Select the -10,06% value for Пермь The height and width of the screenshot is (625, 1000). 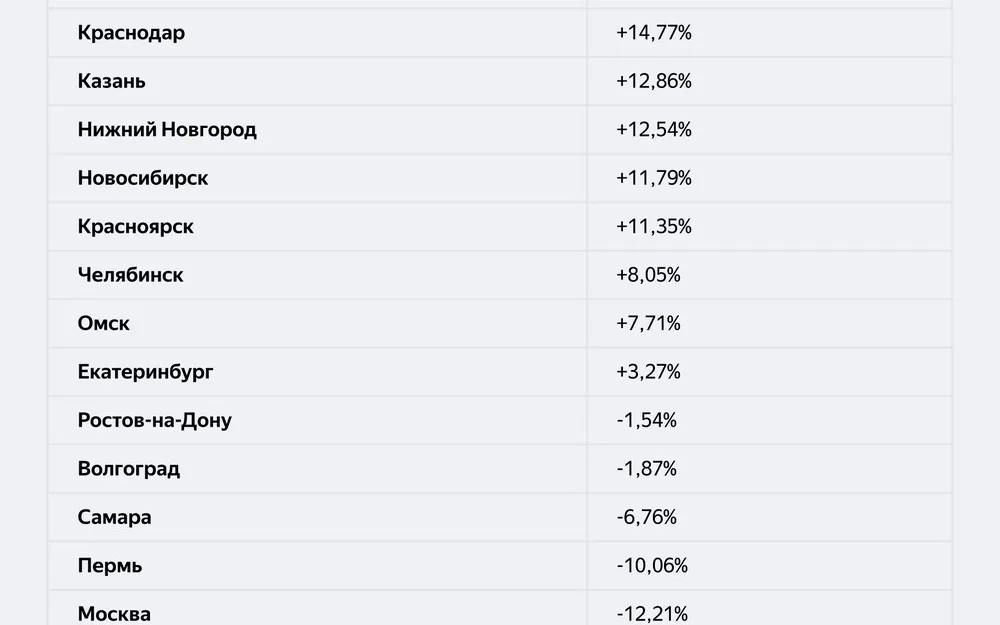652,566
